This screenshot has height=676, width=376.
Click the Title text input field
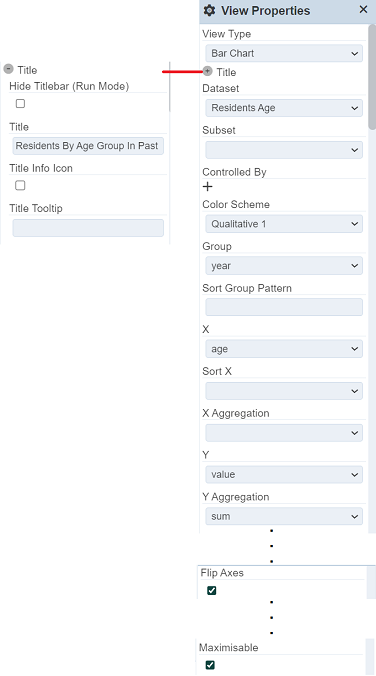88,146
